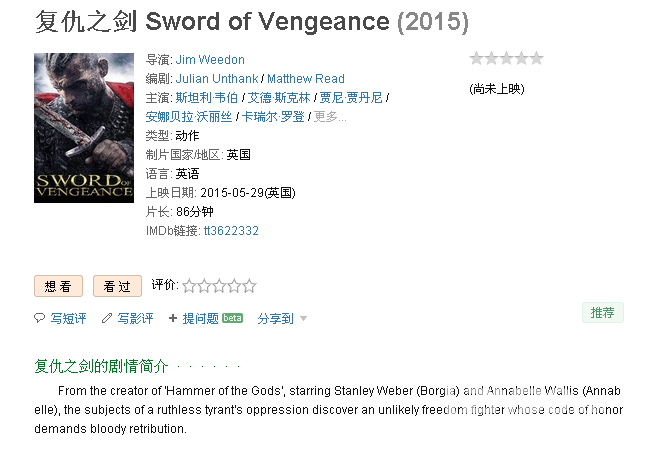654x454 pixels.
Task: Open director Jim Weedon's page
Action: pyautogui.click(x=210, y=60)
